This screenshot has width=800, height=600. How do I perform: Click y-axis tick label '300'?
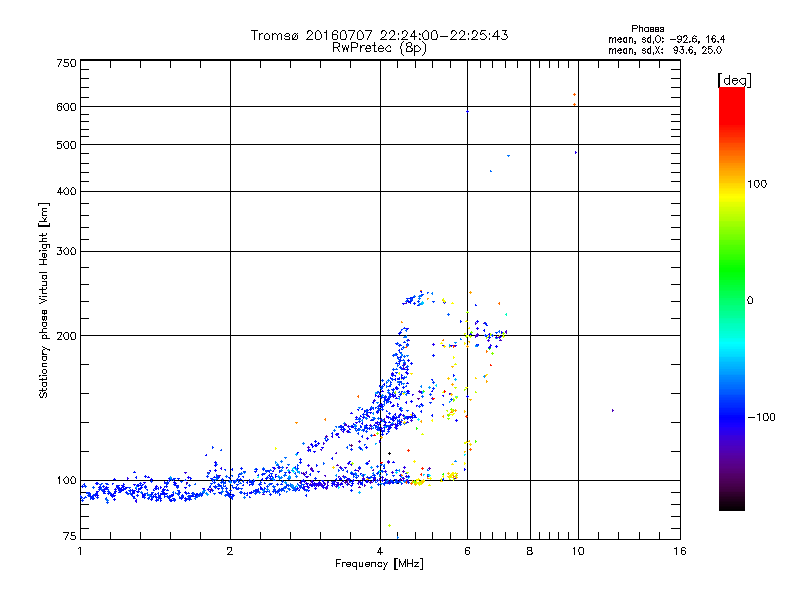click(66, 252)
